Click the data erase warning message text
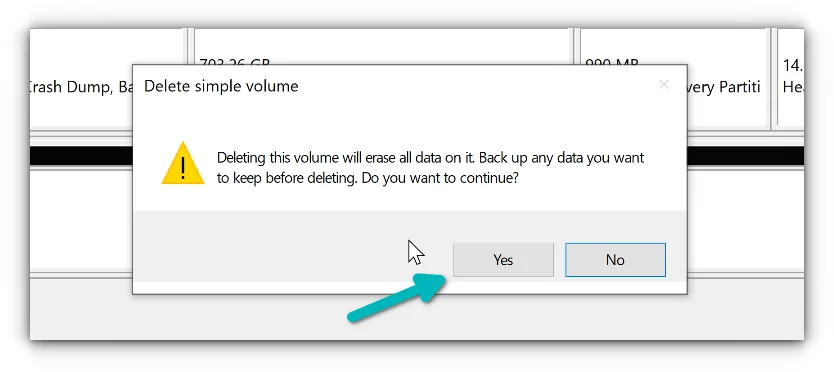The width and height of the screenshot is (834, 372). [x=430, y=168]
